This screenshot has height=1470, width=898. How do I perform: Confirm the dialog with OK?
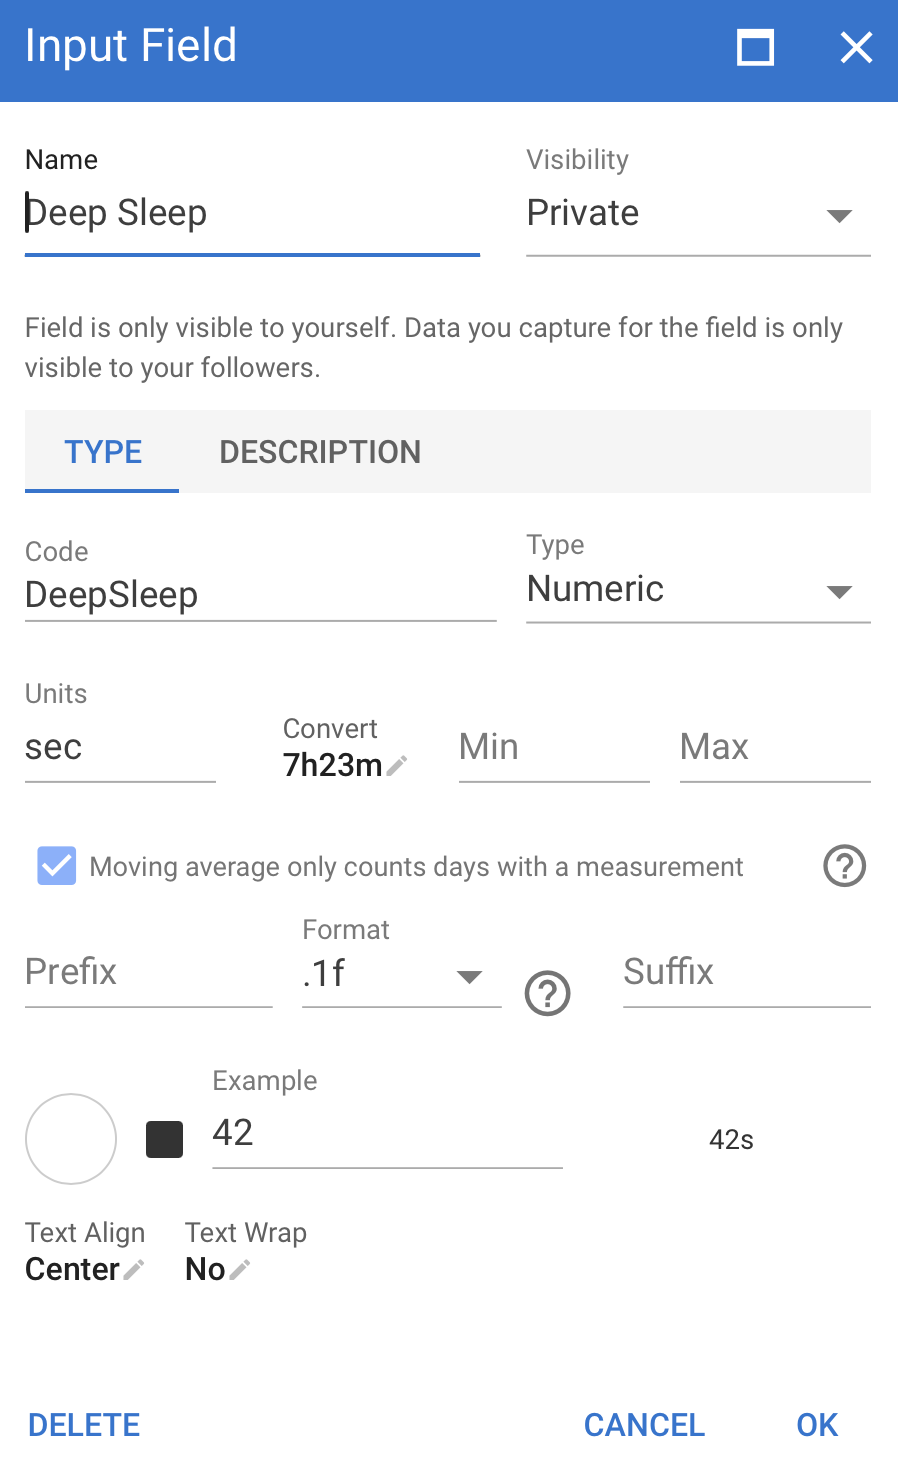817,1425
